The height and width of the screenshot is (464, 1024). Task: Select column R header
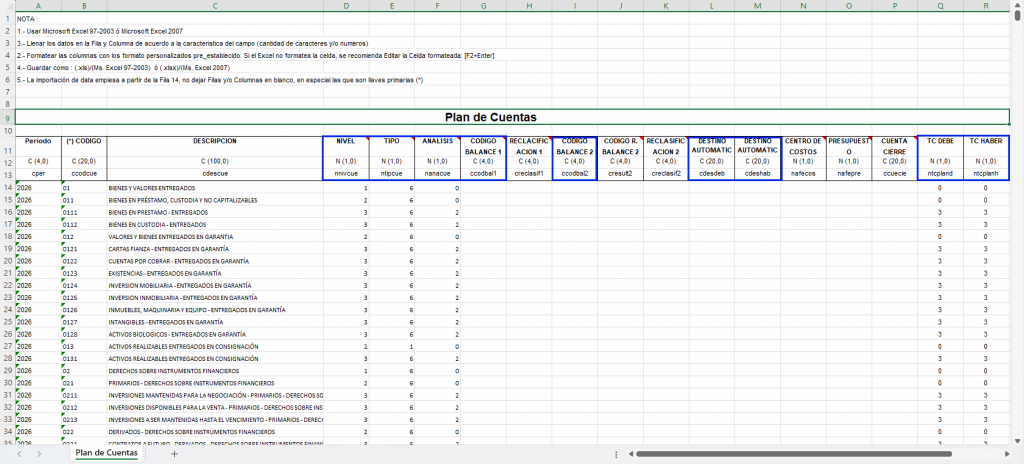986,5
